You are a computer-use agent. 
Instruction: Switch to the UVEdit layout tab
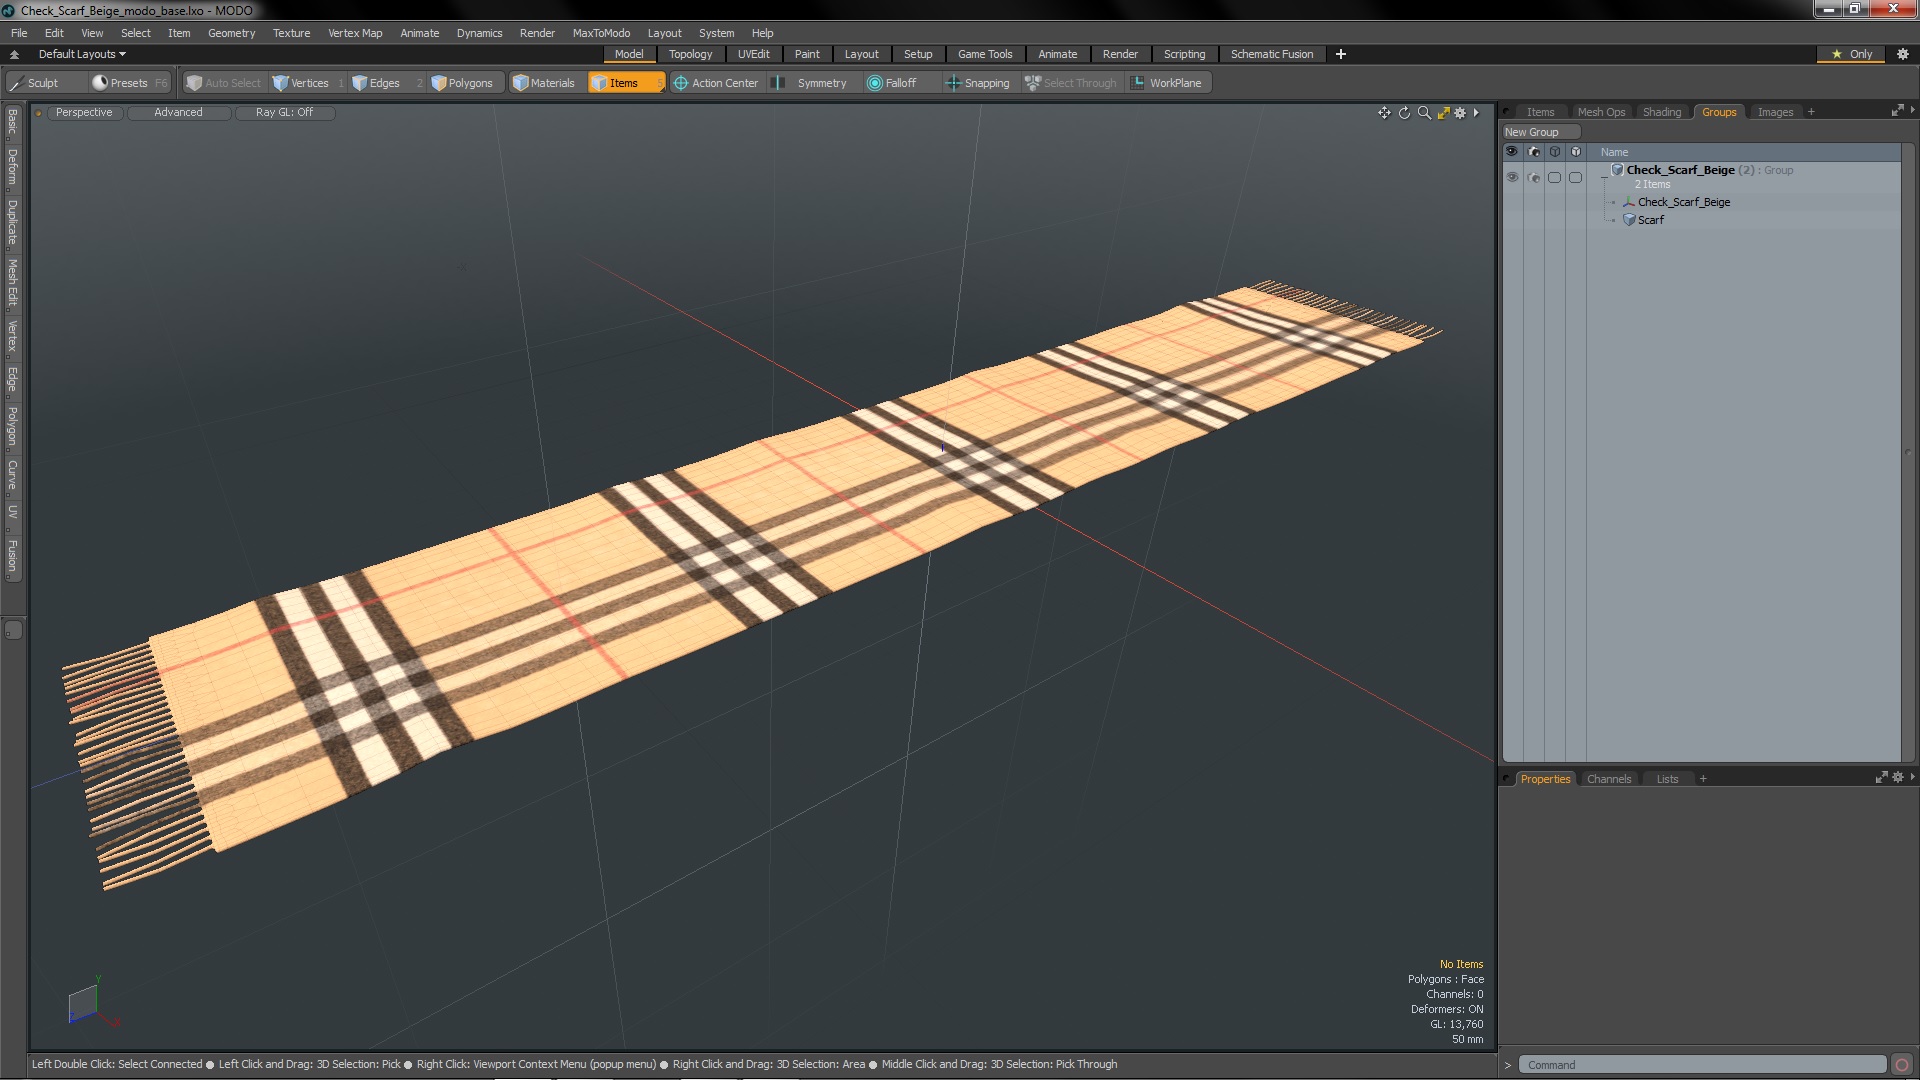tap(753, 54)
